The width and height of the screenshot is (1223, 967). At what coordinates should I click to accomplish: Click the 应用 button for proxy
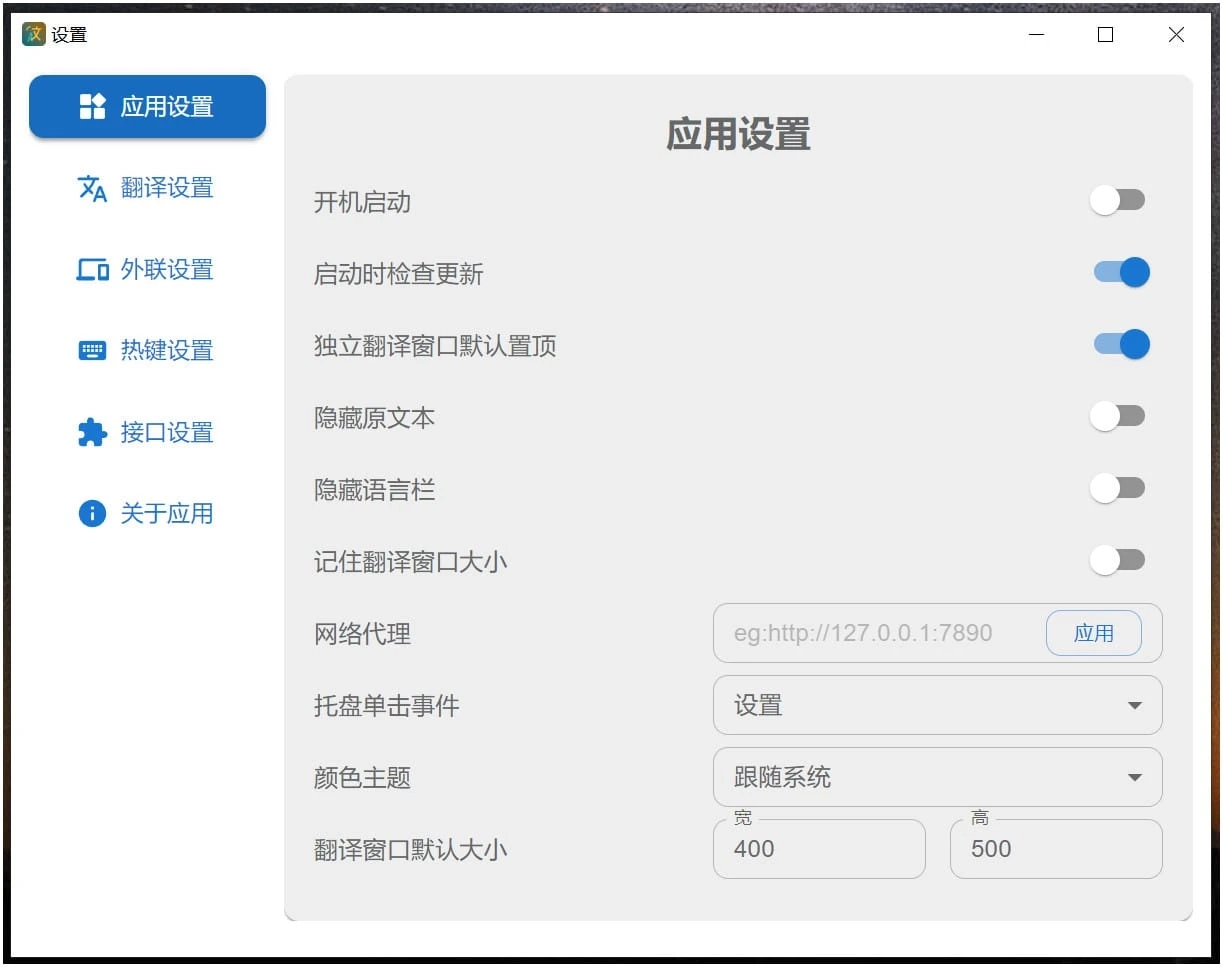1093,633
